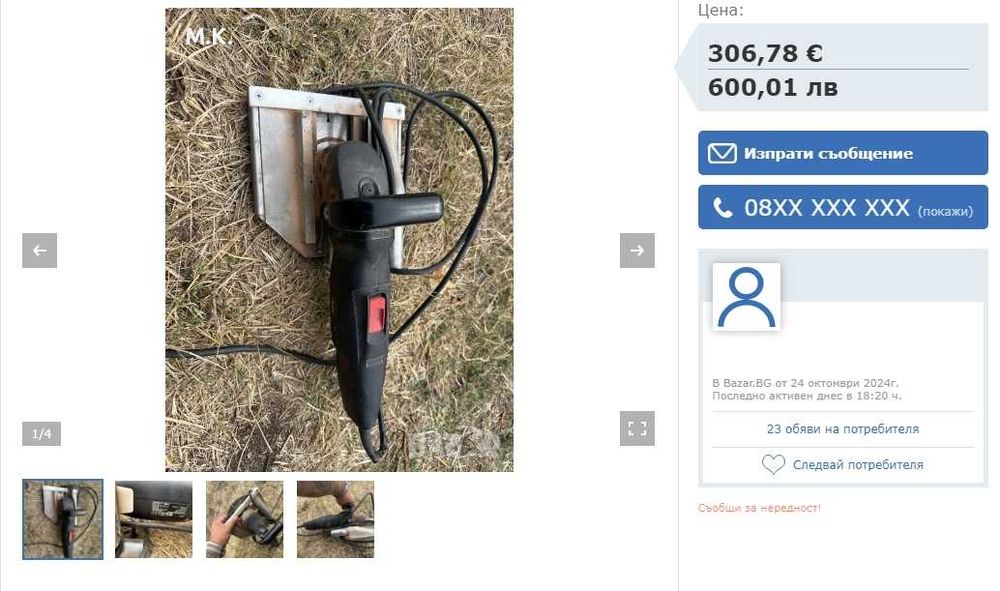Select second thumbnail showing tool label
The image size is (1000, 591).
[x=154, y=520]
